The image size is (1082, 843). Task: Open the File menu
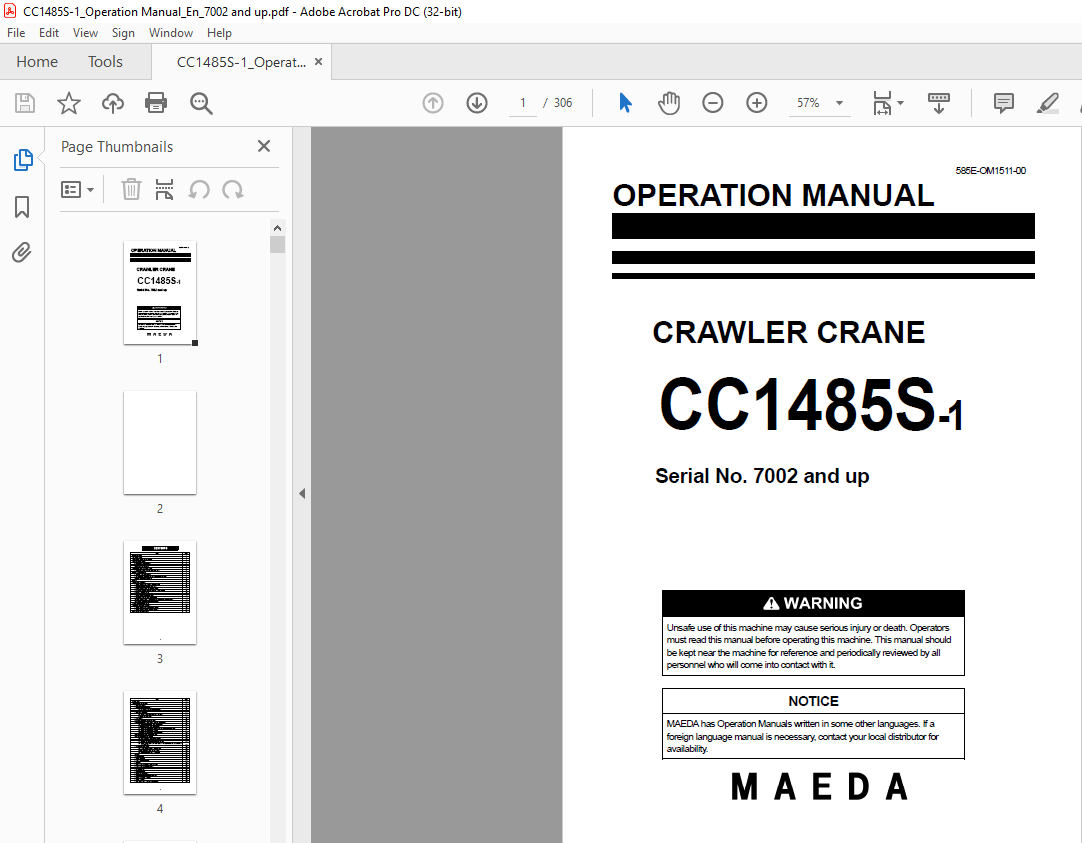tap(16, 32)
